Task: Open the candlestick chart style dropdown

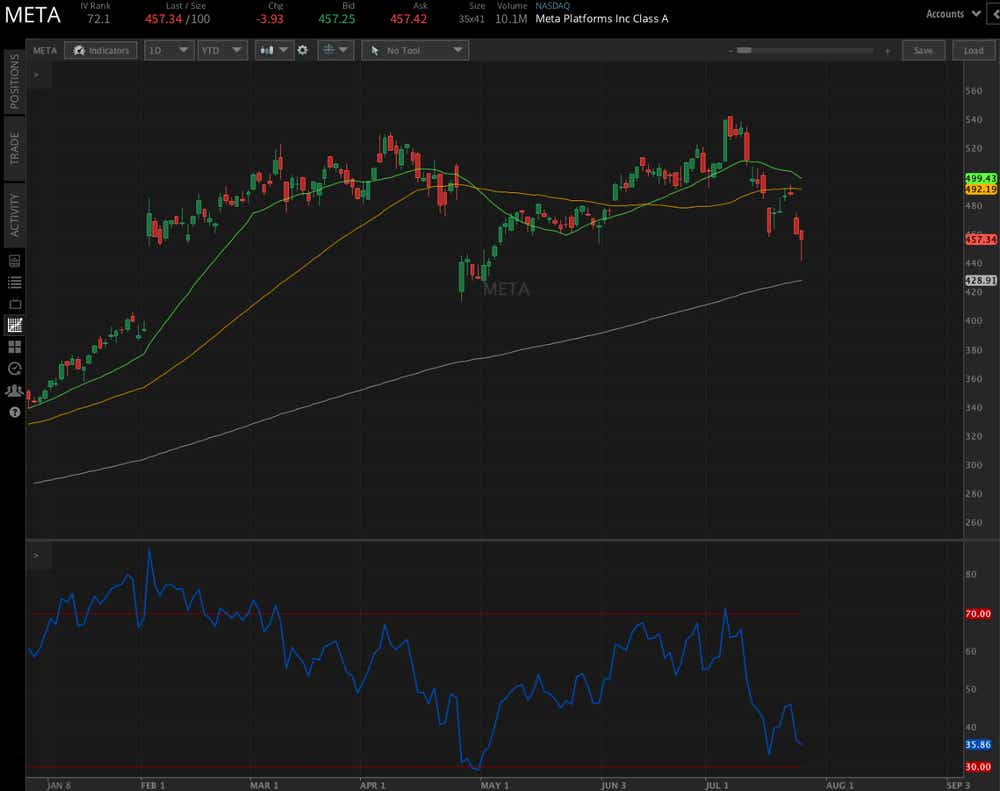Action: coord(274,50)
